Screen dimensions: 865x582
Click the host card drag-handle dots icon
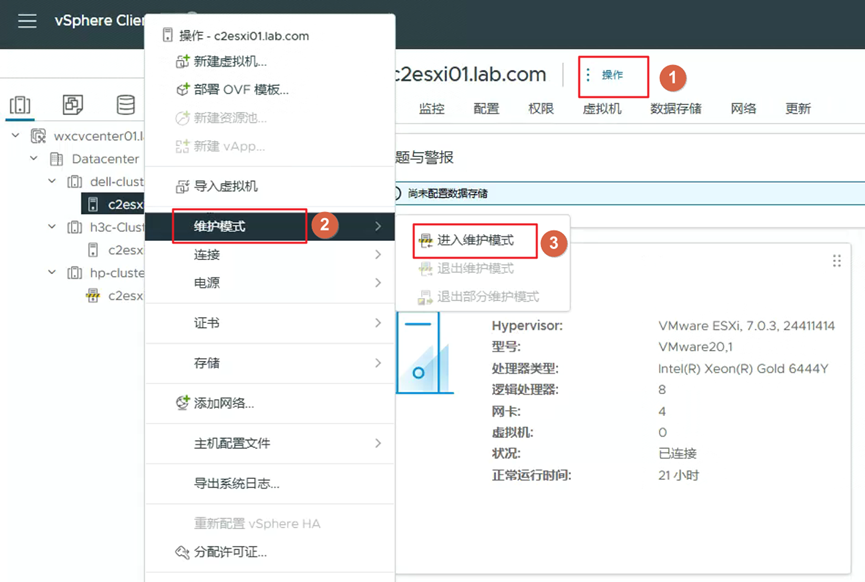[x=837, y=261]
